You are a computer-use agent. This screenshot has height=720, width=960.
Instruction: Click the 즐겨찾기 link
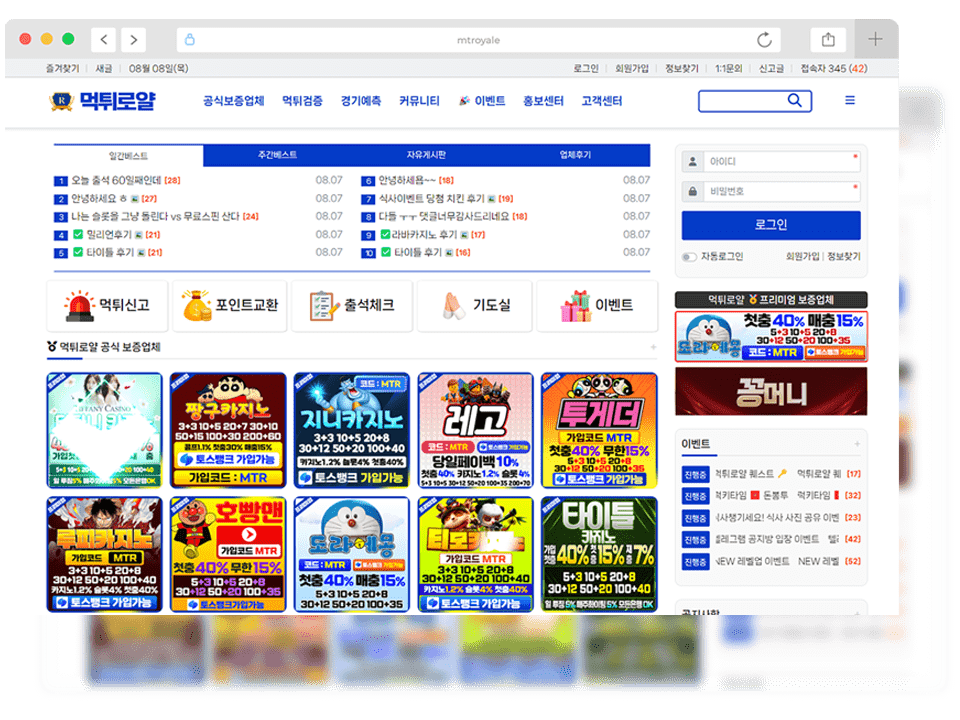pos(62,69)
